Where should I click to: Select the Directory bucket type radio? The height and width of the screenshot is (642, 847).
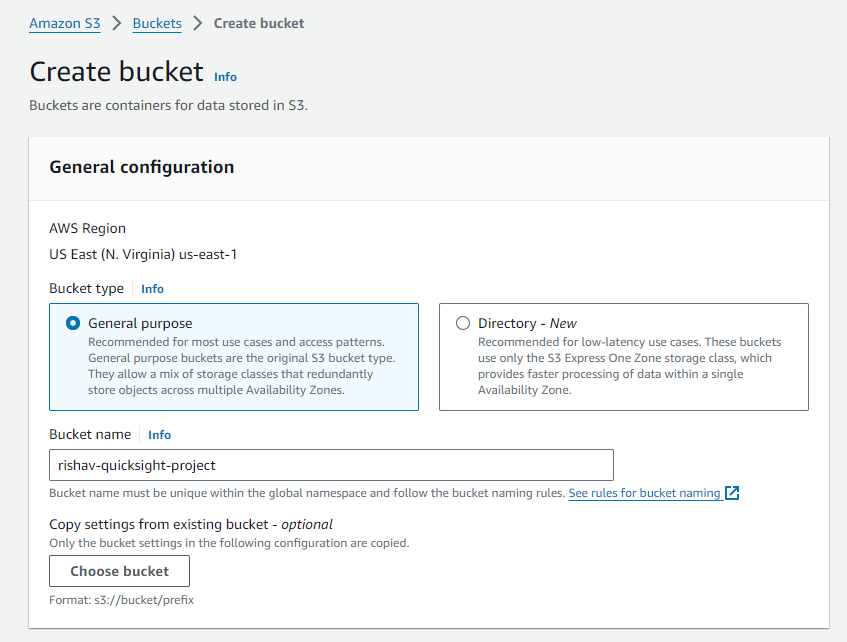click(x=463, y=323)
